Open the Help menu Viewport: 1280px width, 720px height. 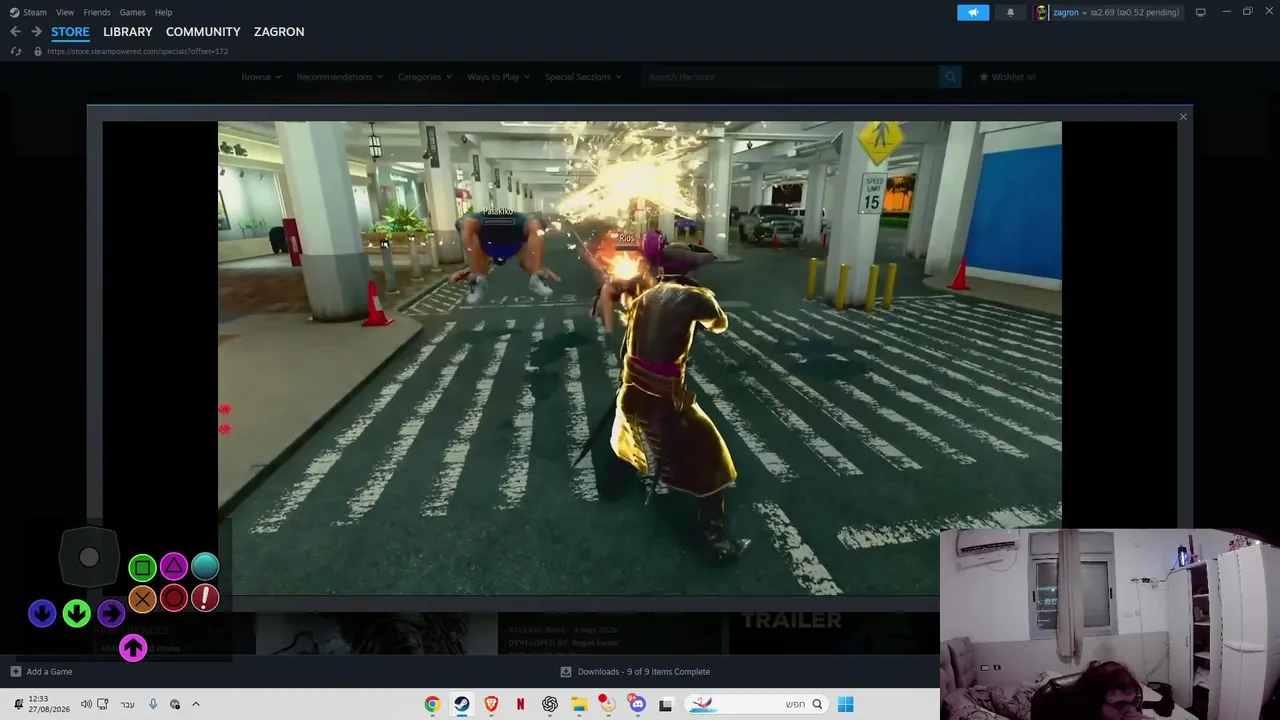click(x=164, y=12)
